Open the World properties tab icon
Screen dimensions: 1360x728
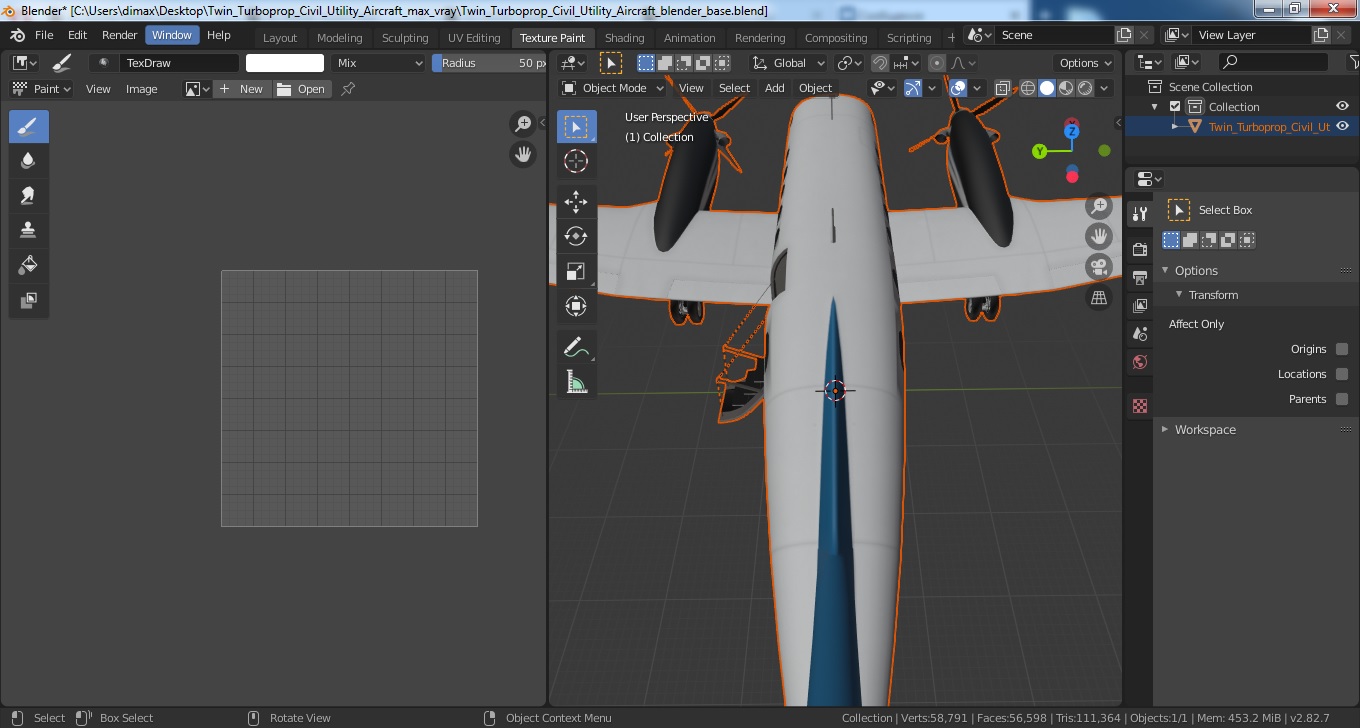(x=1139, y=362)
